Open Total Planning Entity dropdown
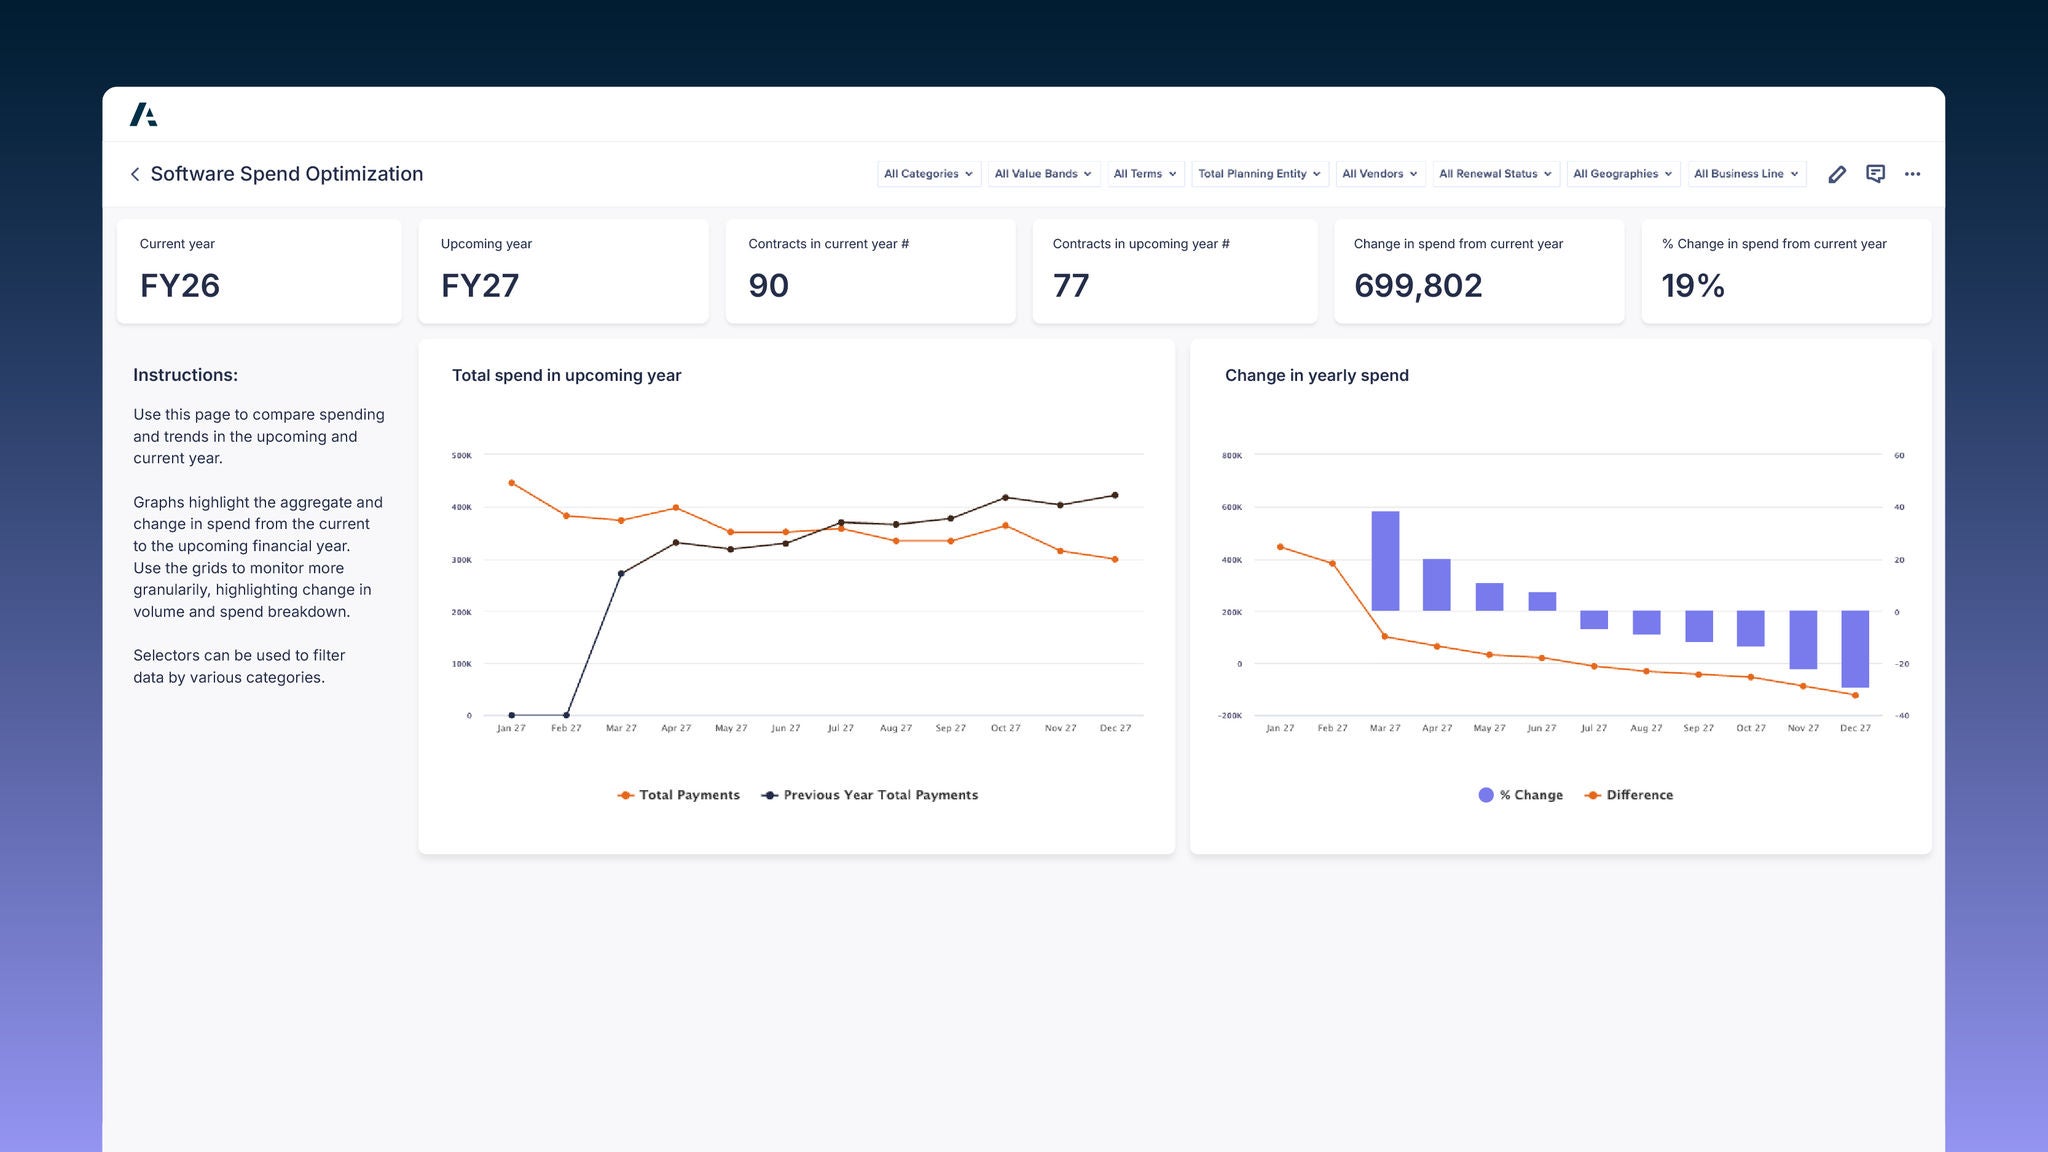Viewport: 2048px width, 1152px height. tap(1259, 174)
